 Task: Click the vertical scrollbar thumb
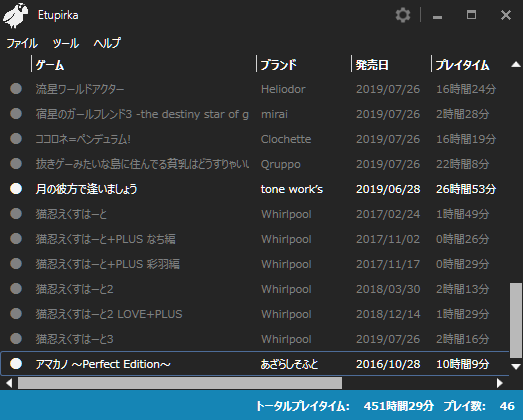pyautogui.click(x=516, y=320)
